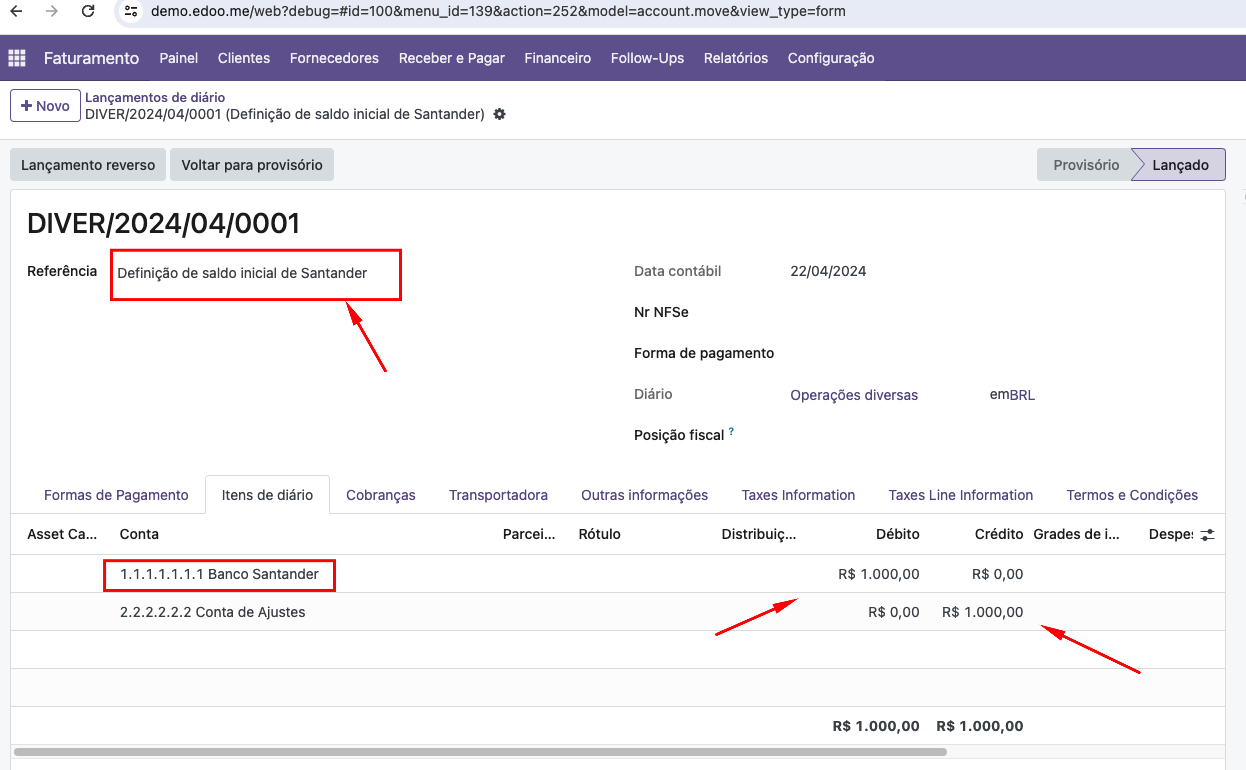Open the apps grid menu icon
This screenshot has height=770, width=1246.
pyautogui.click(x=17, y=58)
